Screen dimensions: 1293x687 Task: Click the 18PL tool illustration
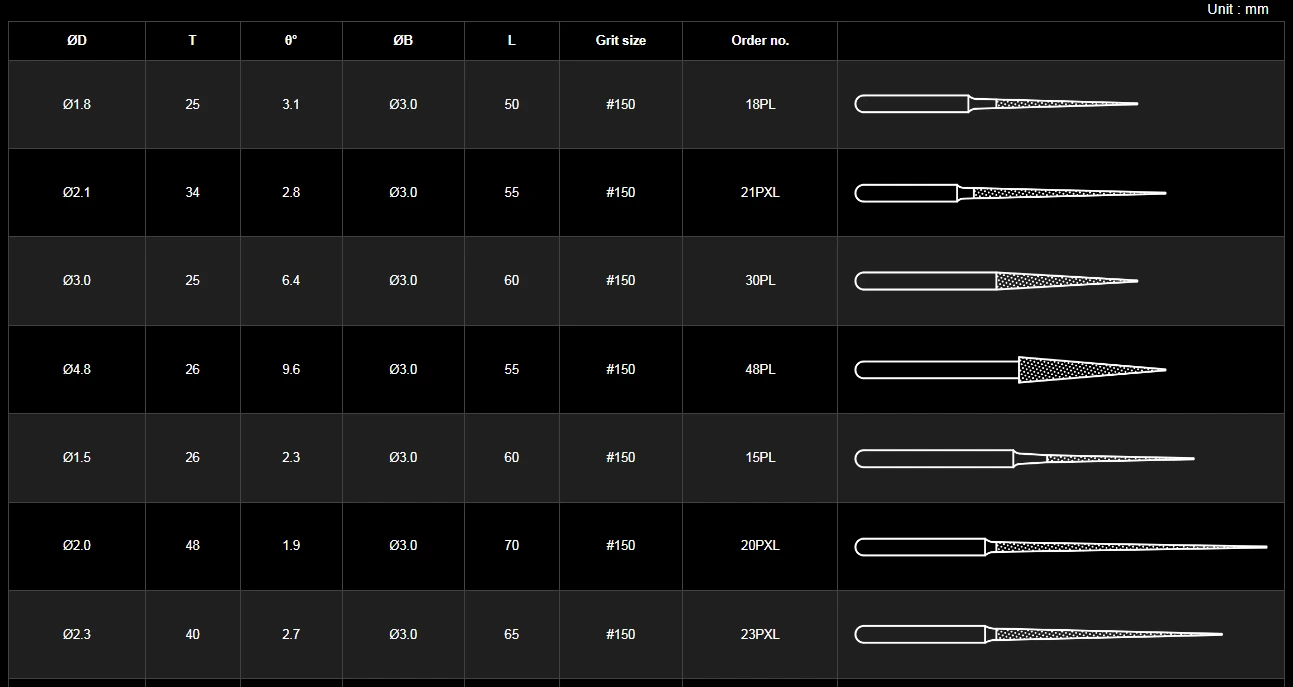[996, 104]
